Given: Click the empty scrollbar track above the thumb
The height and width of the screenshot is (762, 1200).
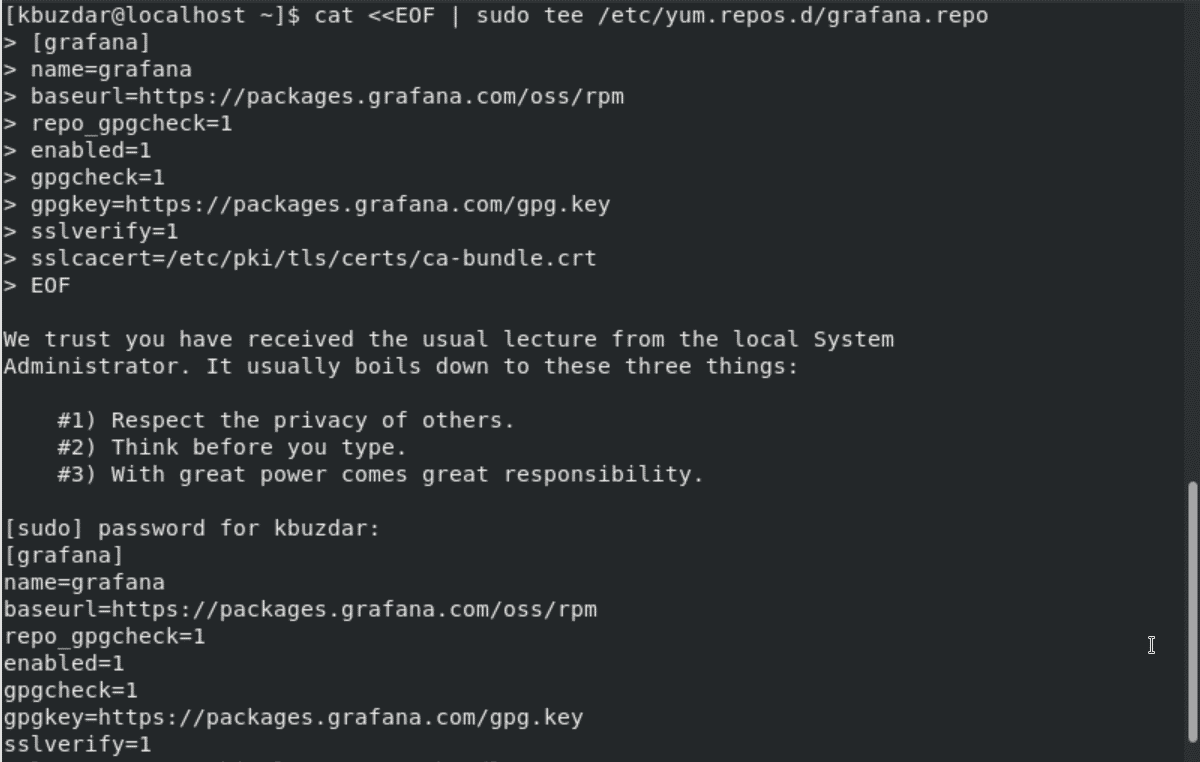Looking at the screenshot, I should tap(1190, 240).
